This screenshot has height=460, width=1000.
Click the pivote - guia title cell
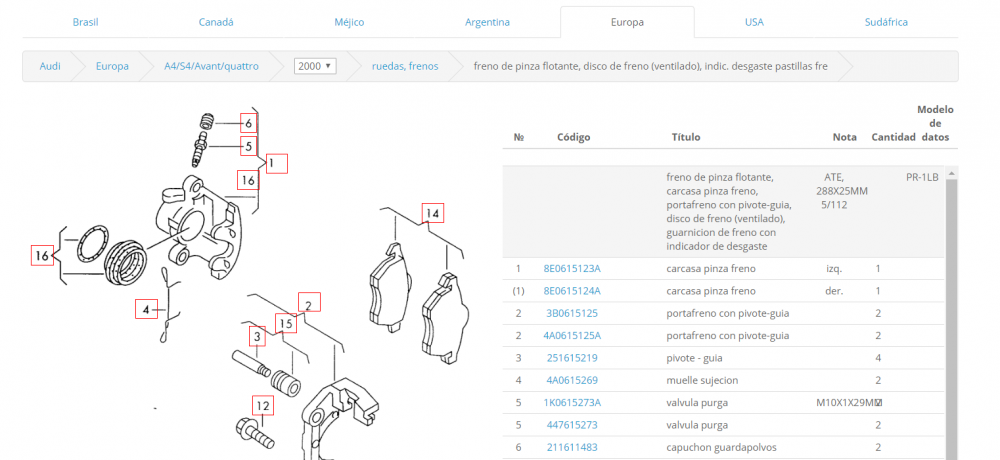[x=694, y=358]
